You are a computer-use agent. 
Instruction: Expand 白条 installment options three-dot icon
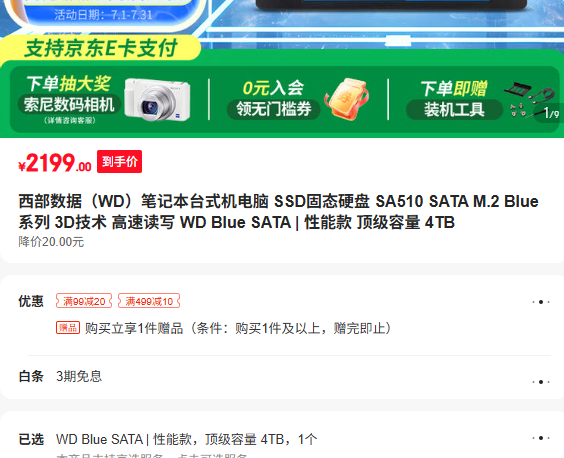pyautogui.click(x=541, y=382)
